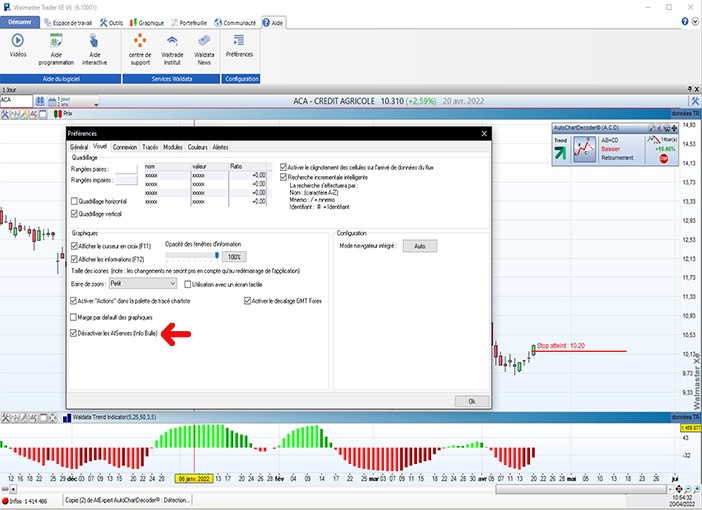Switch to the Connexion tab
The height and width of the screenshot is (510, 702).
(124, 147)
